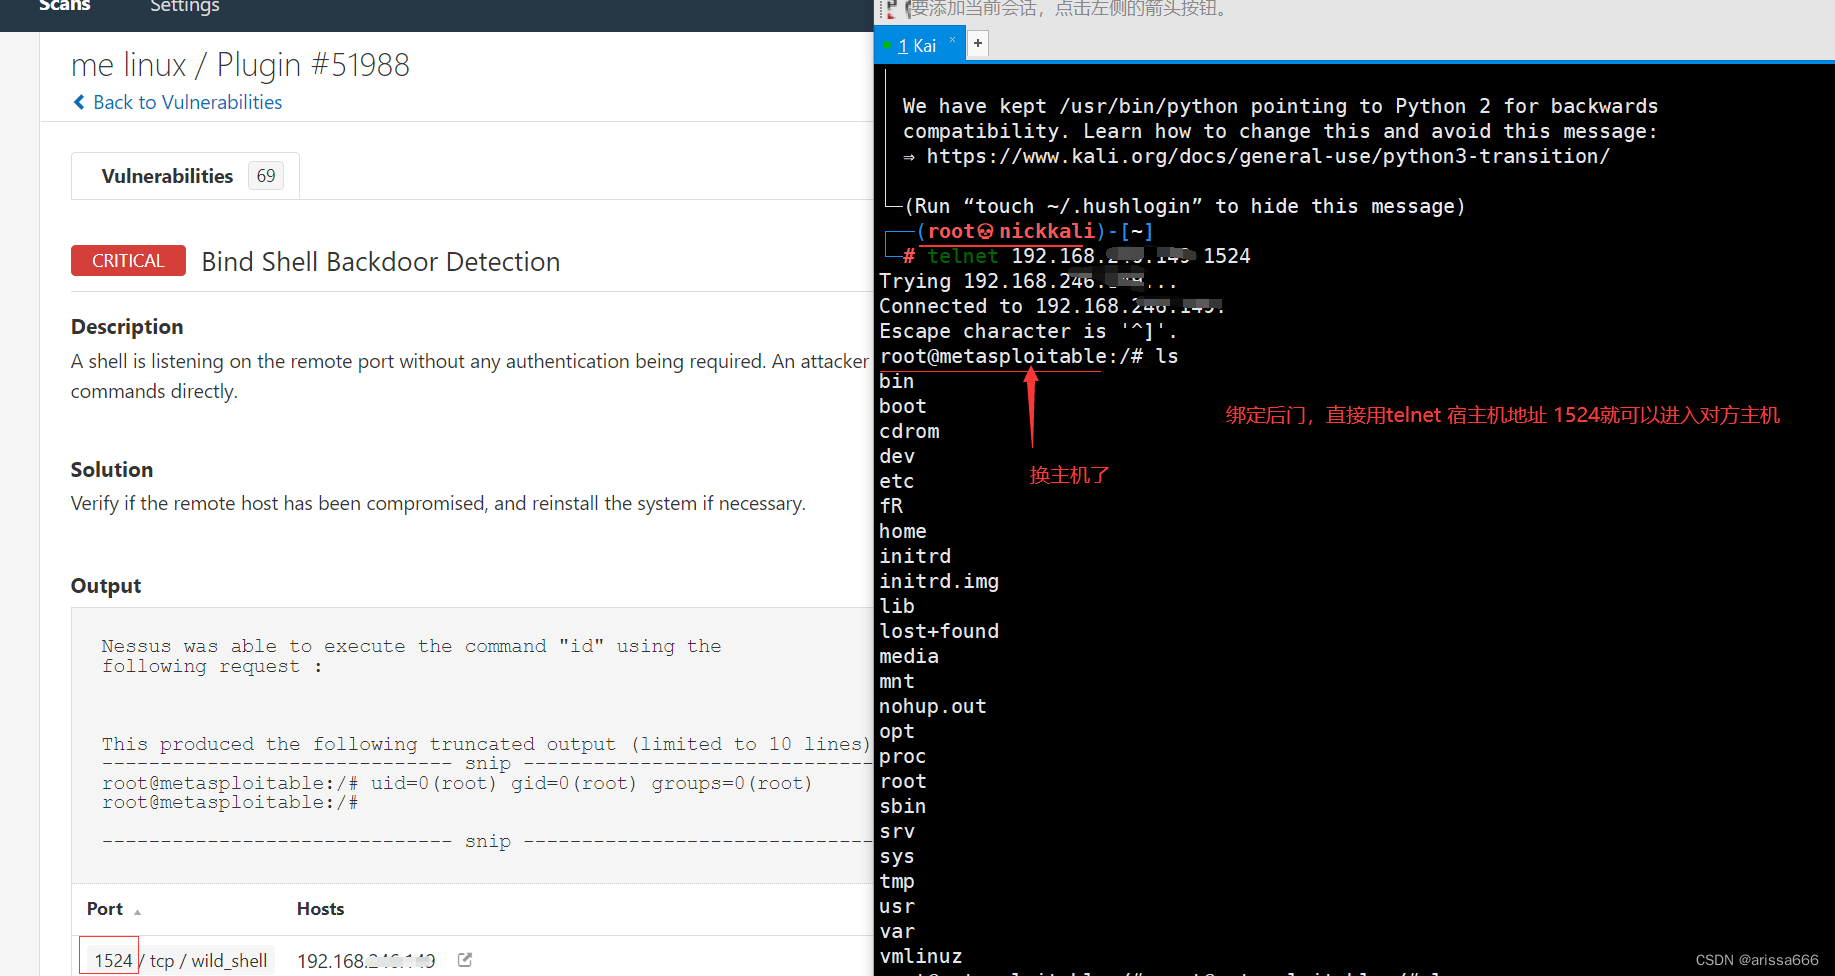
Task: Click the 'vmlinuz' entry in terminal listing
Action: [x=921, y=956]
